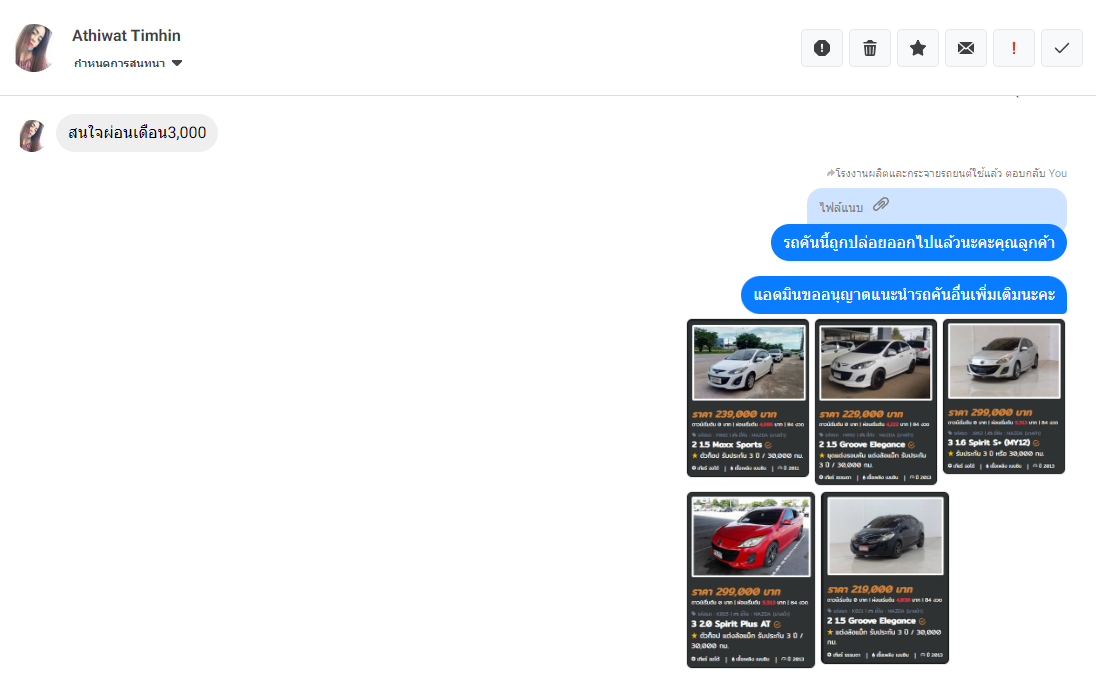Click avatar beside สนใจผ่อนเดือน3,000 message
Image resolution: width=1096 pixels, height=681 pixels.
pyautogui.click(x=31, y=135)
